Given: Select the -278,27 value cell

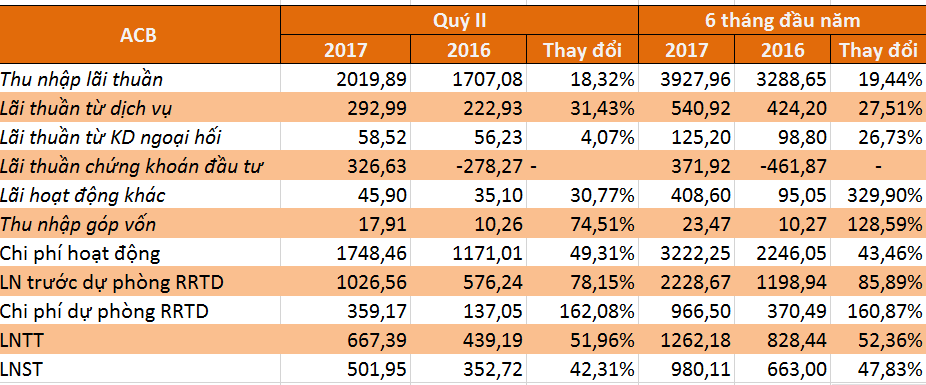Looking at the screenshot, I should click(x=468, y=165).
